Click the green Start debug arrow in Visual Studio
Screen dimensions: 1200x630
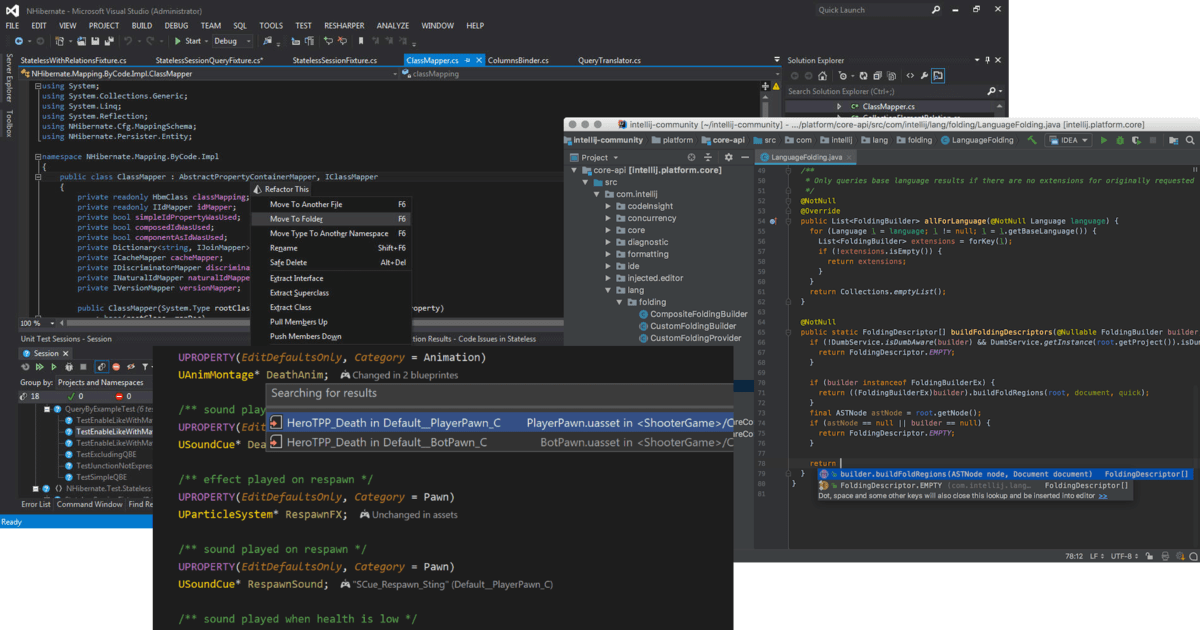(178, 41)
